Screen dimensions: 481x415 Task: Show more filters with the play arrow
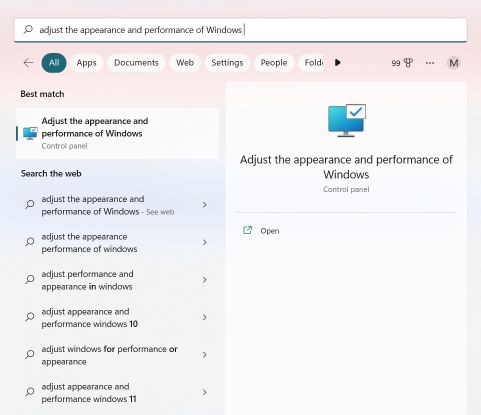[x=338, y=62]
